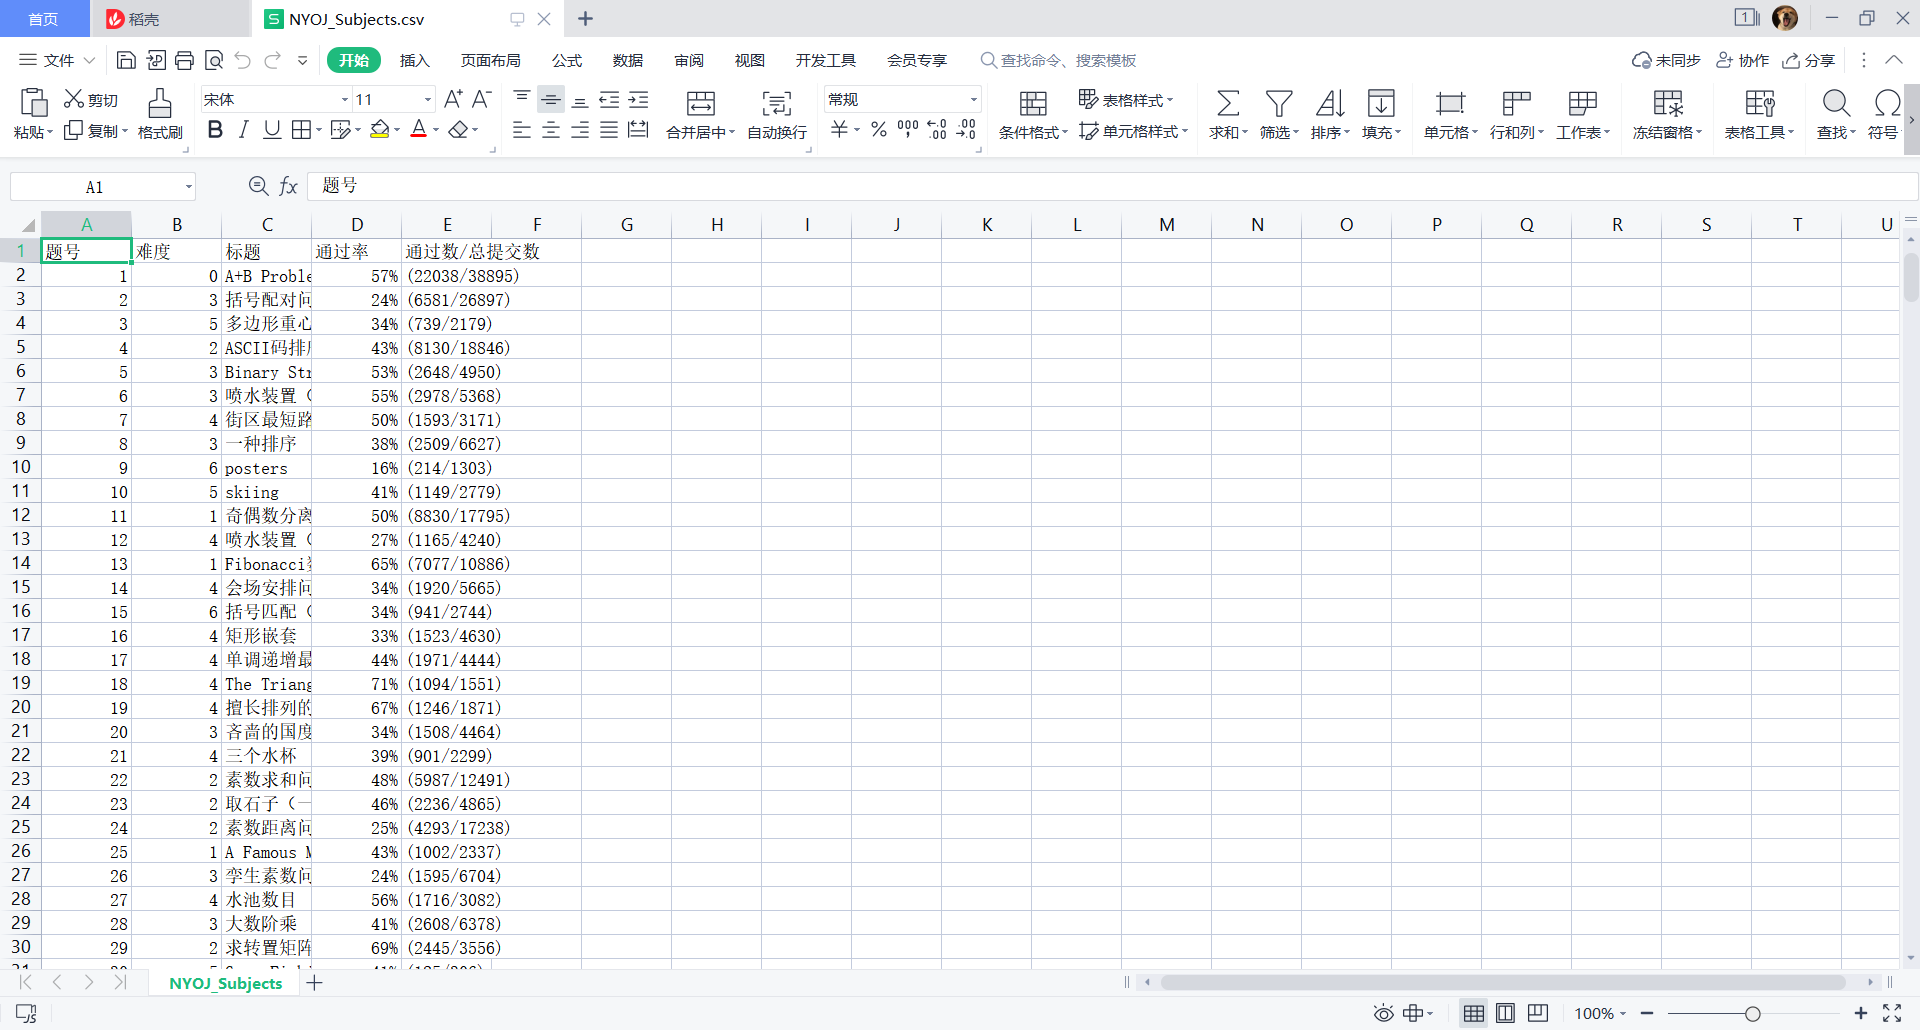Click the Undo arrow icon

click(x=242, y=60)
